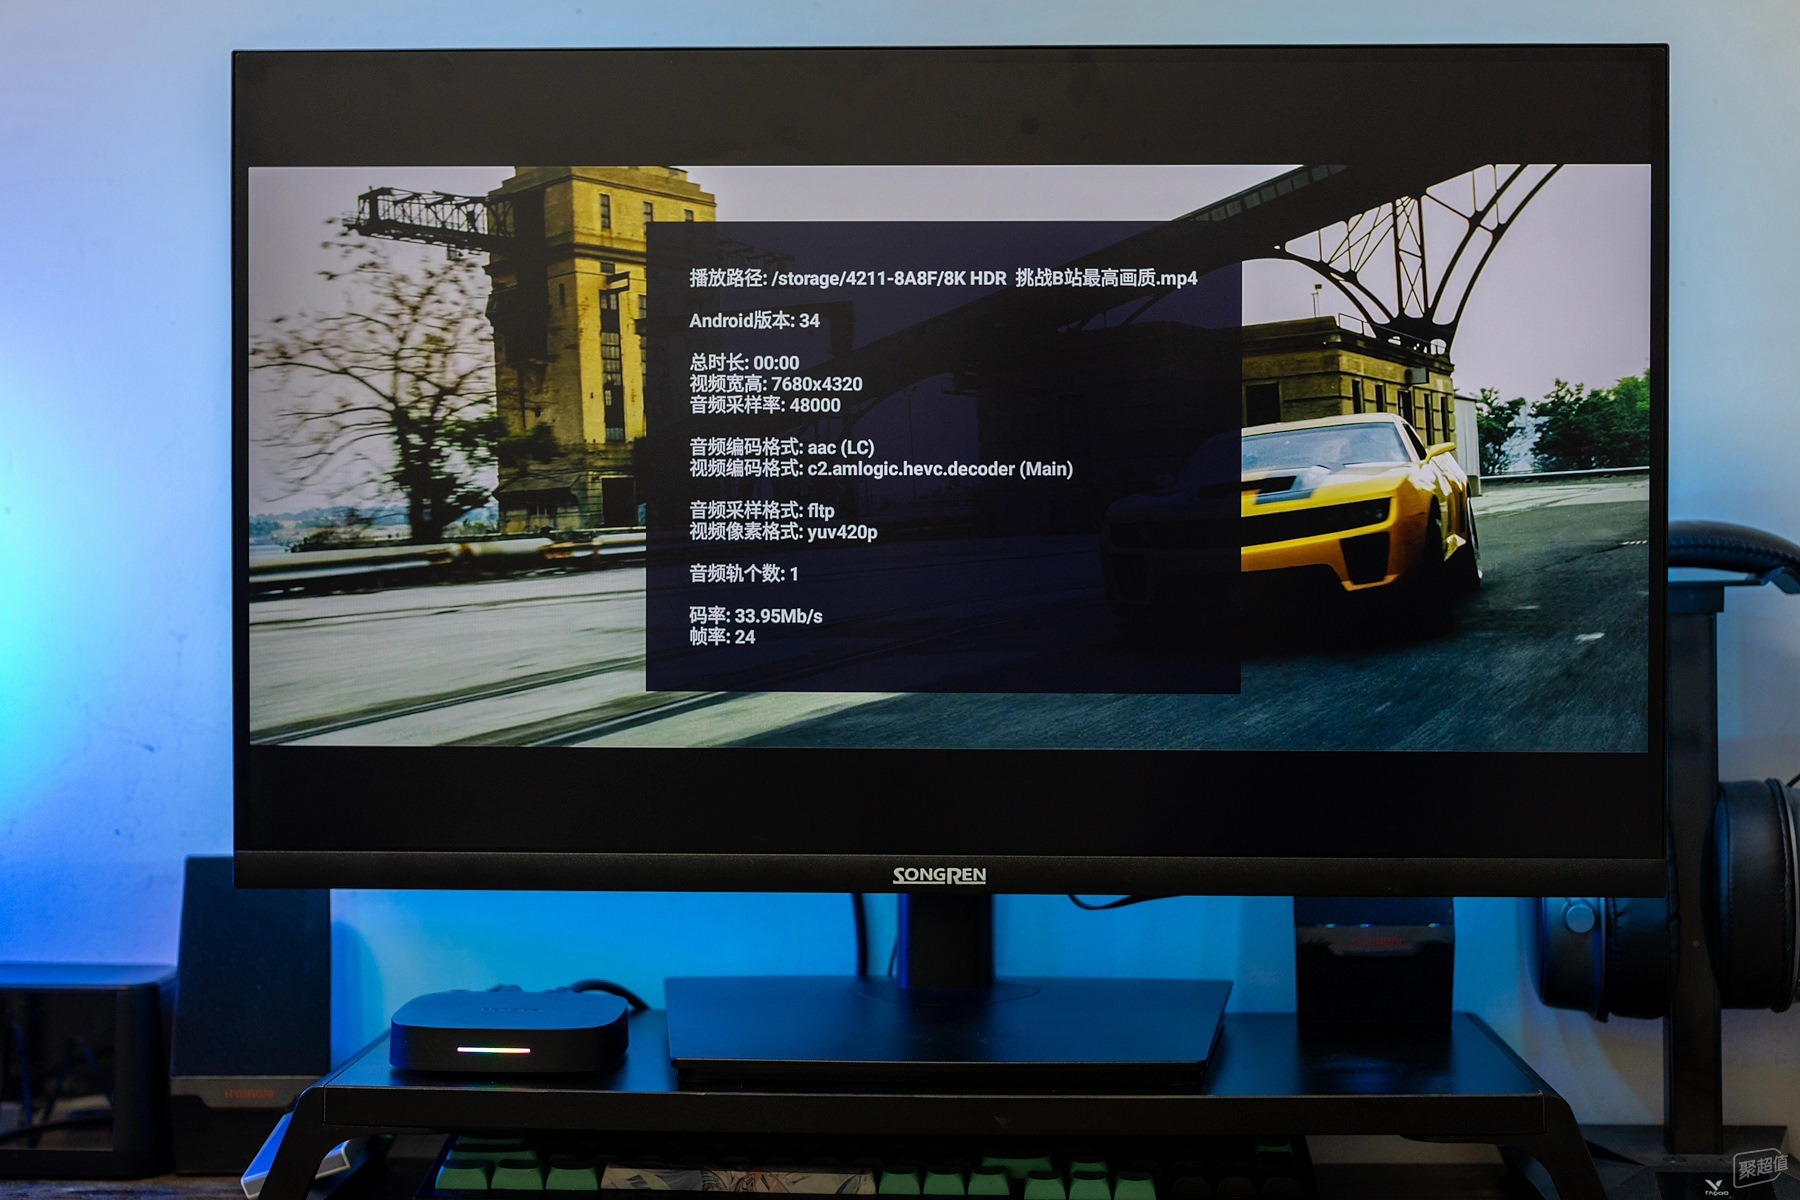The image size is (1800, 1200).
Task: Select the '音频轨个数: 1' line
Action: pos(743,574)
